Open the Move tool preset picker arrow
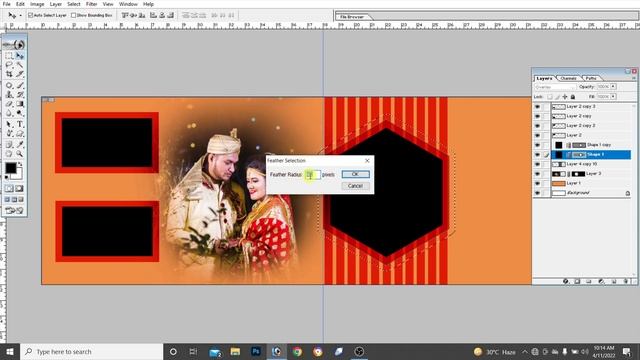The image size is (640, 360). (20, 16)
